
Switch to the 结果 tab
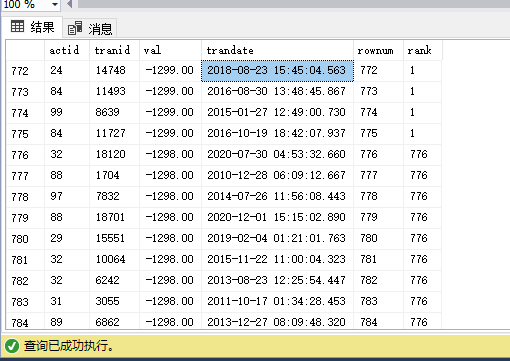32,27
